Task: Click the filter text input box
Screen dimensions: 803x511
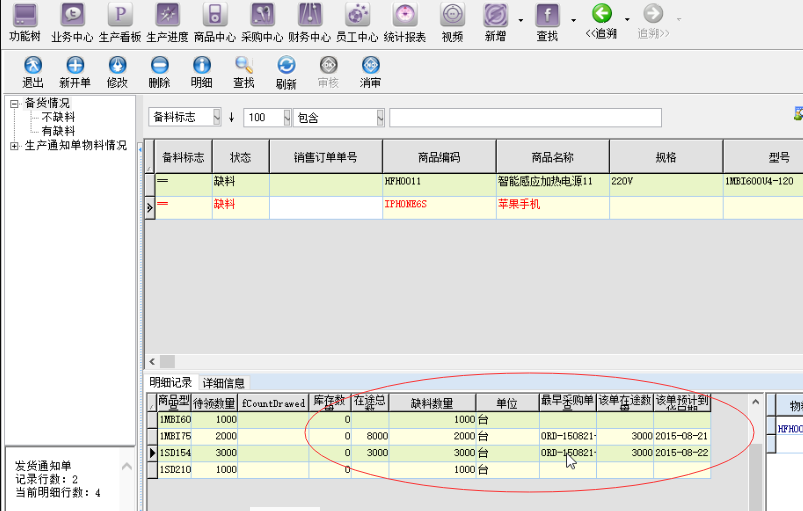Action: pyautogui.click(x=525, y=117)
